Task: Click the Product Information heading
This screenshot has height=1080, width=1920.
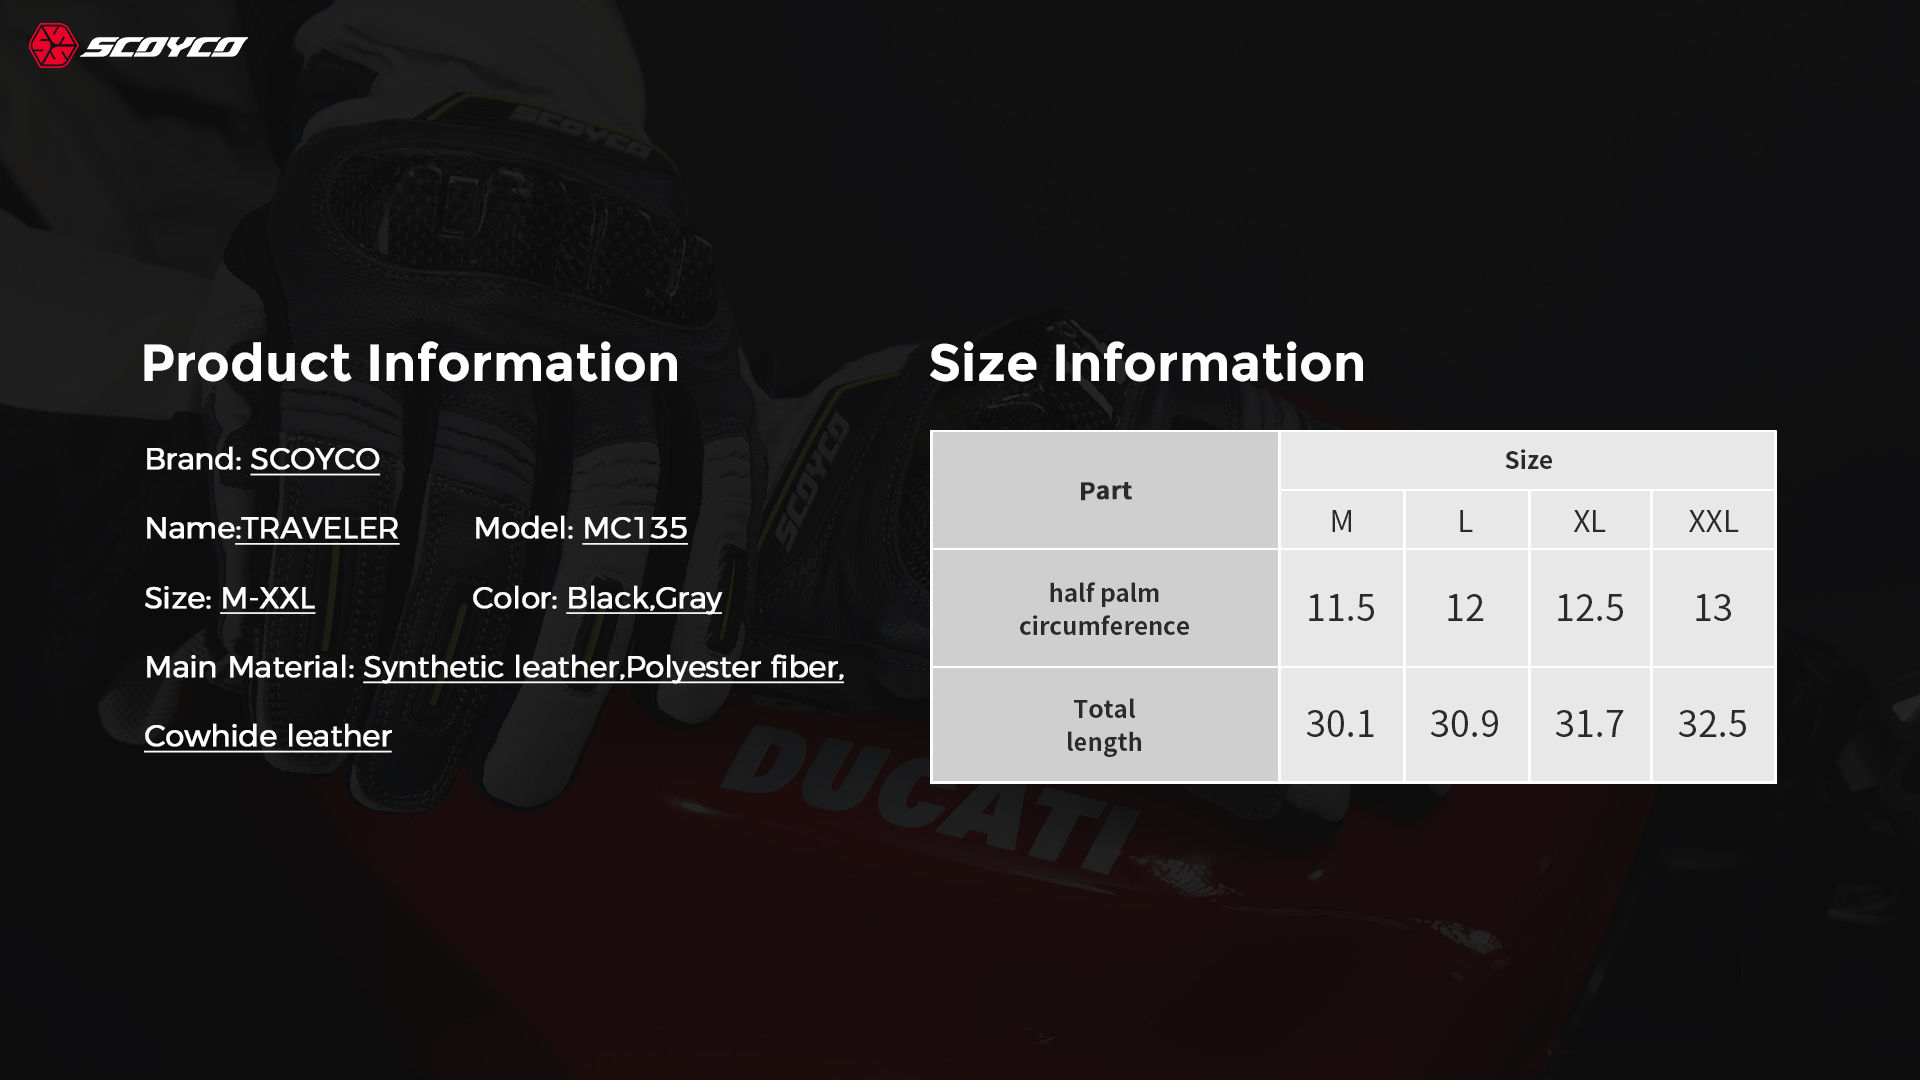Action: pyautogui.click(x=410, y=362)
